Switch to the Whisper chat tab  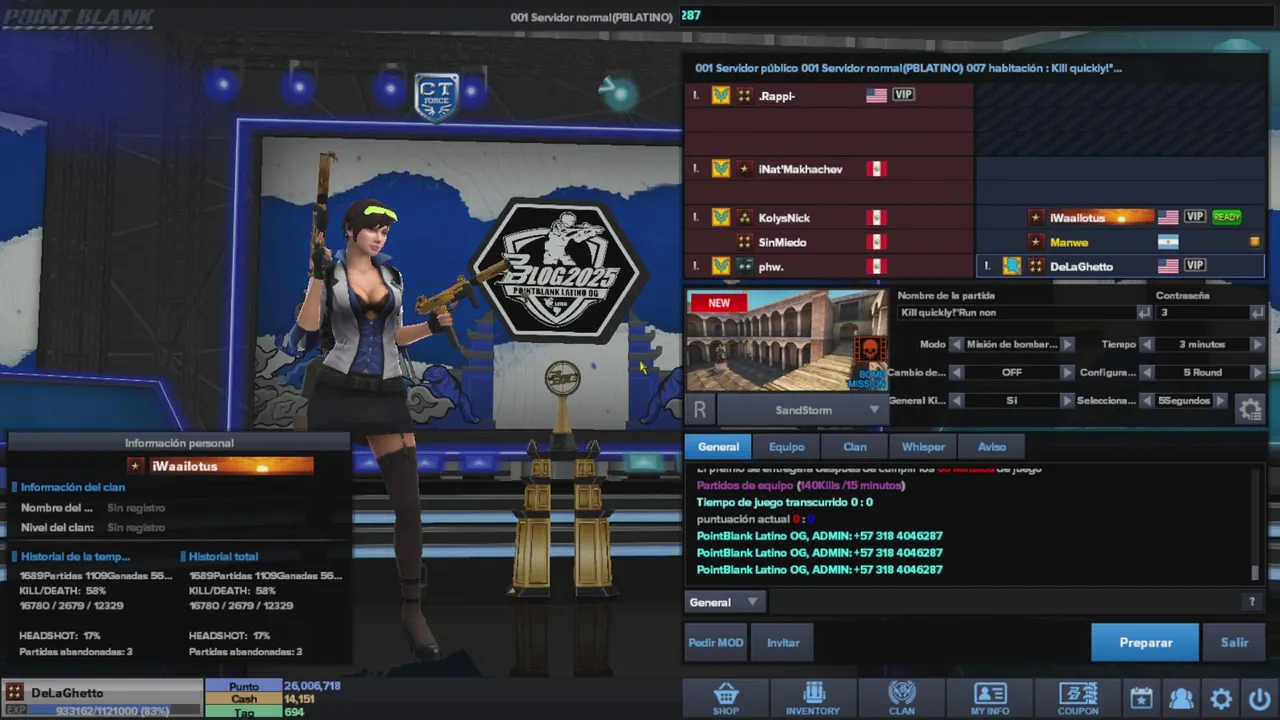923,447
